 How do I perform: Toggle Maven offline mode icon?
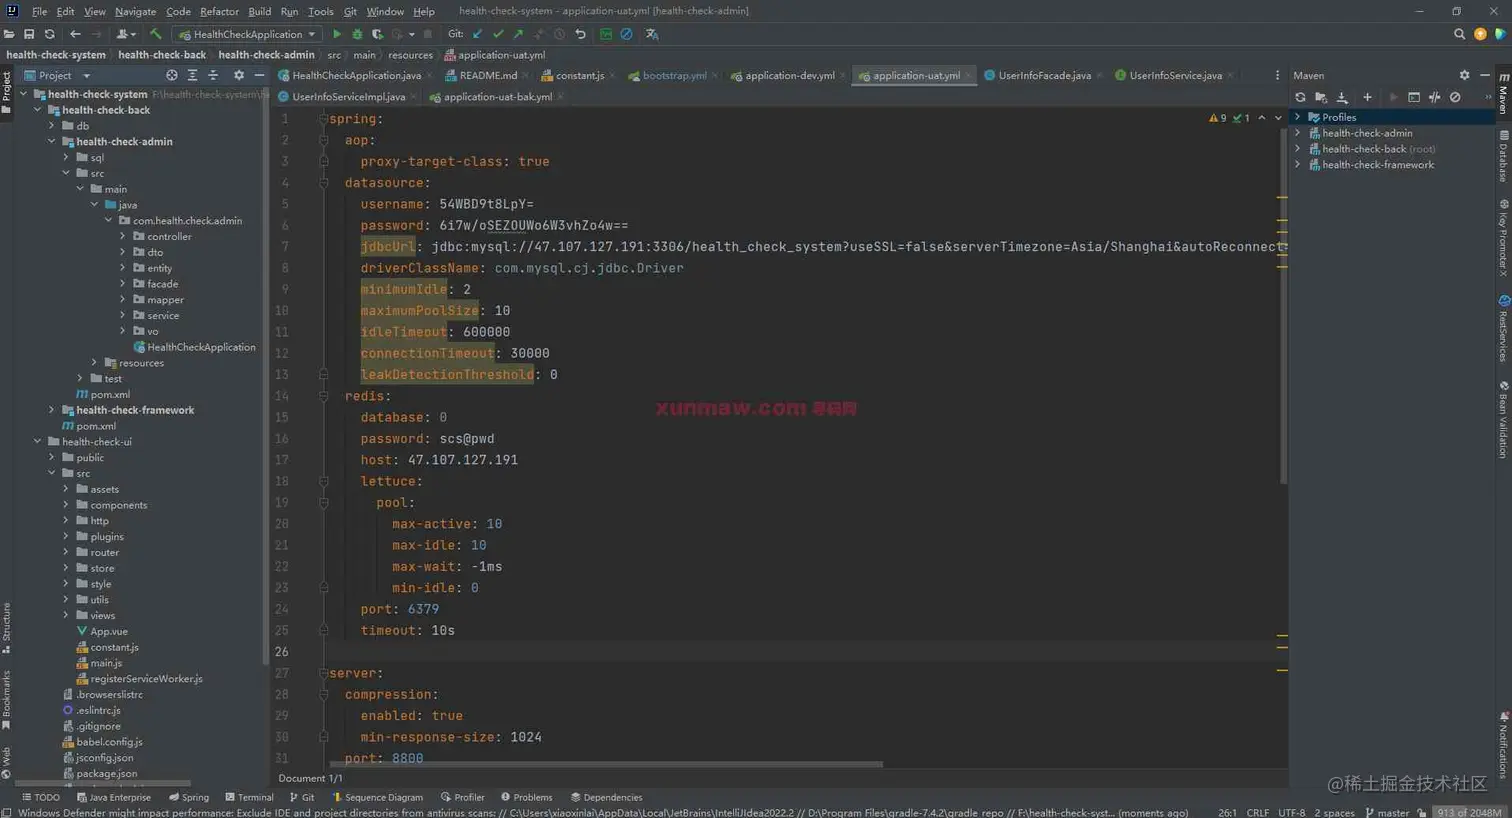coord(1434,97)
